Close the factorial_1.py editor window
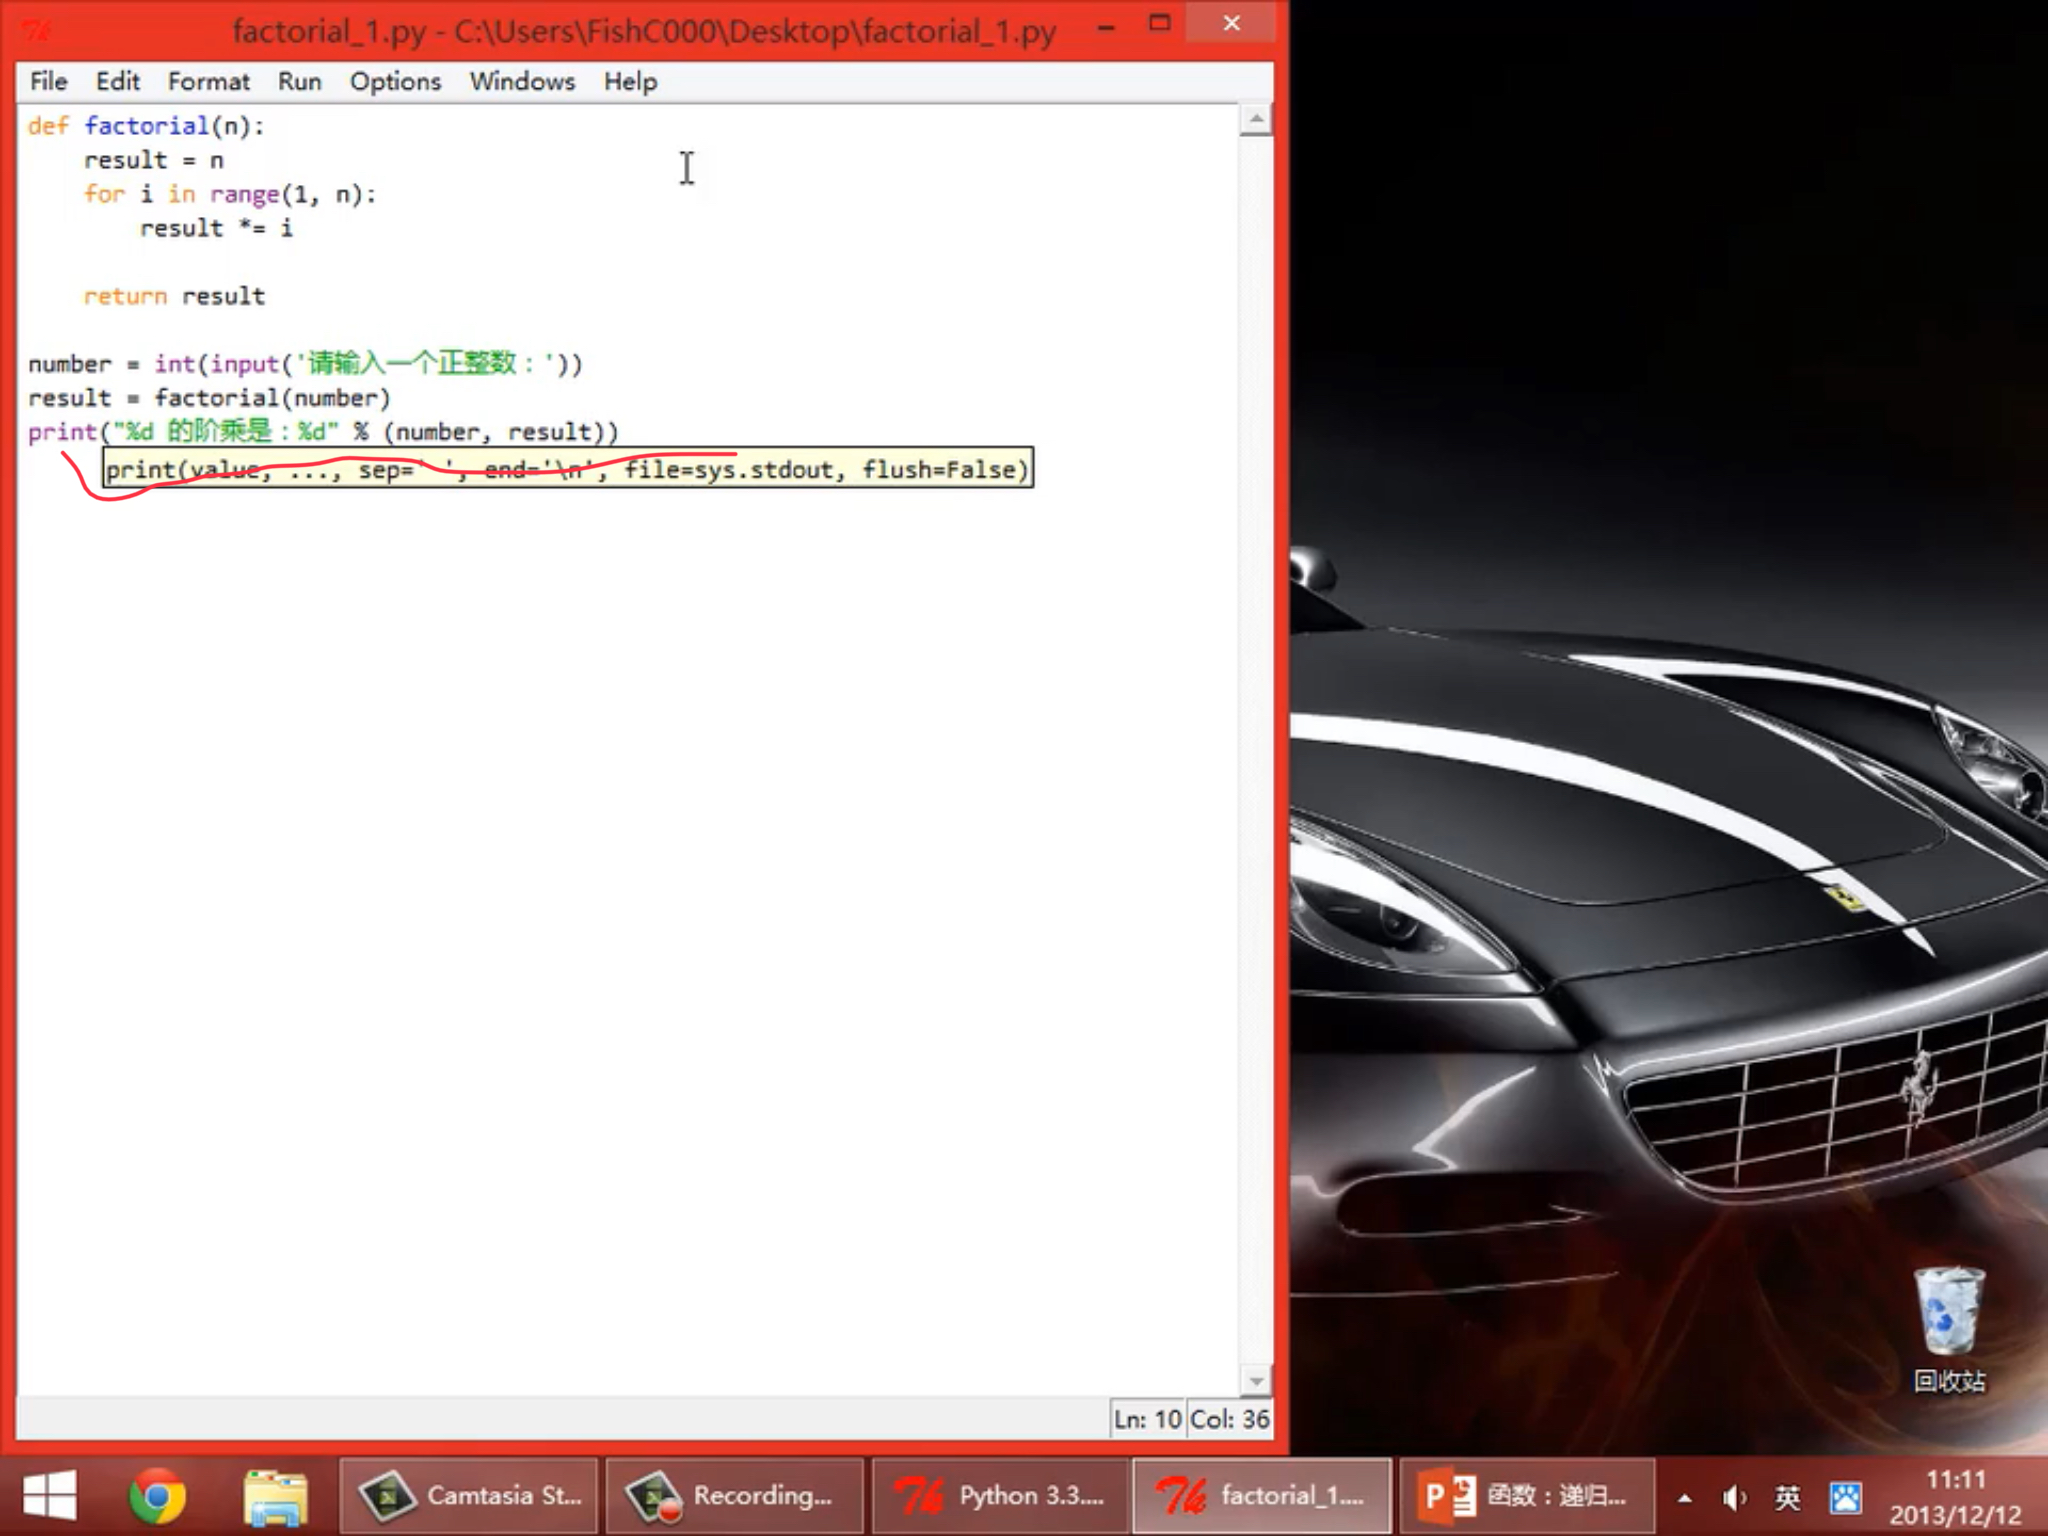Screen dimensions: 2048x1536 point(1232,23)
